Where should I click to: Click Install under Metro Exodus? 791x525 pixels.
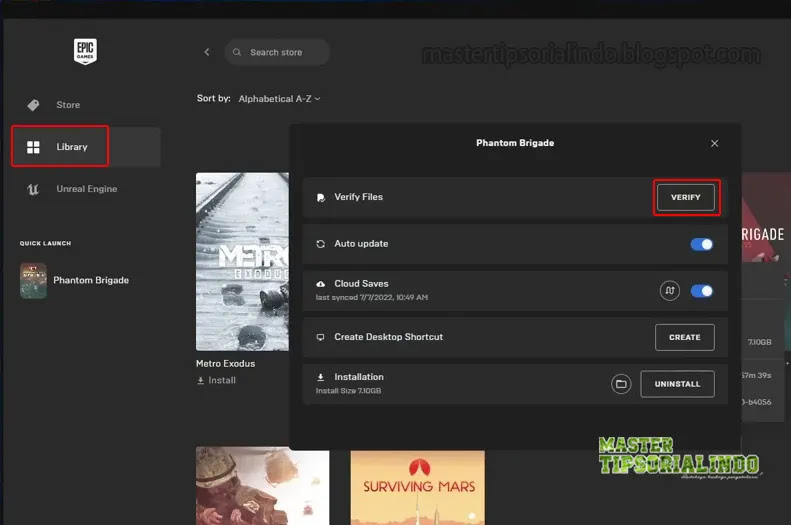[x=216, y=380]
